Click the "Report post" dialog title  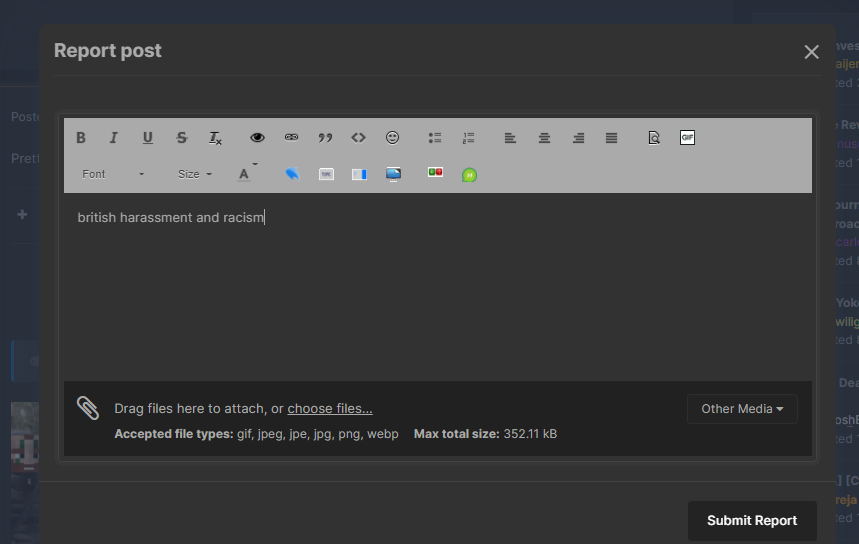(107, 50)
